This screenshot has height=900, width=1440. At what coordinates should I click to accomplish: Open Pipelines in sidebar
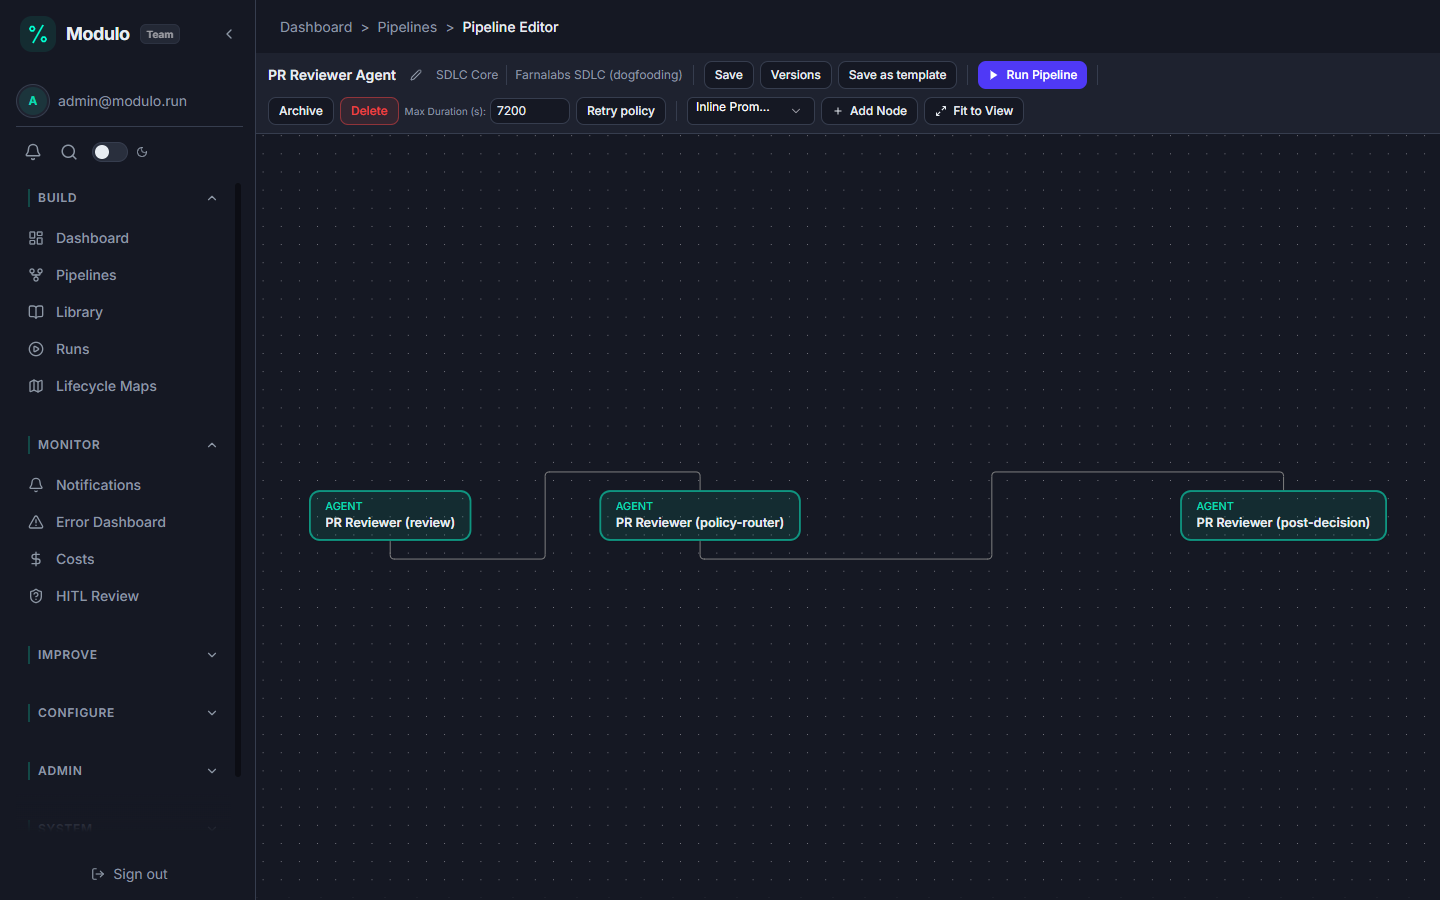[x=124, y=275]
